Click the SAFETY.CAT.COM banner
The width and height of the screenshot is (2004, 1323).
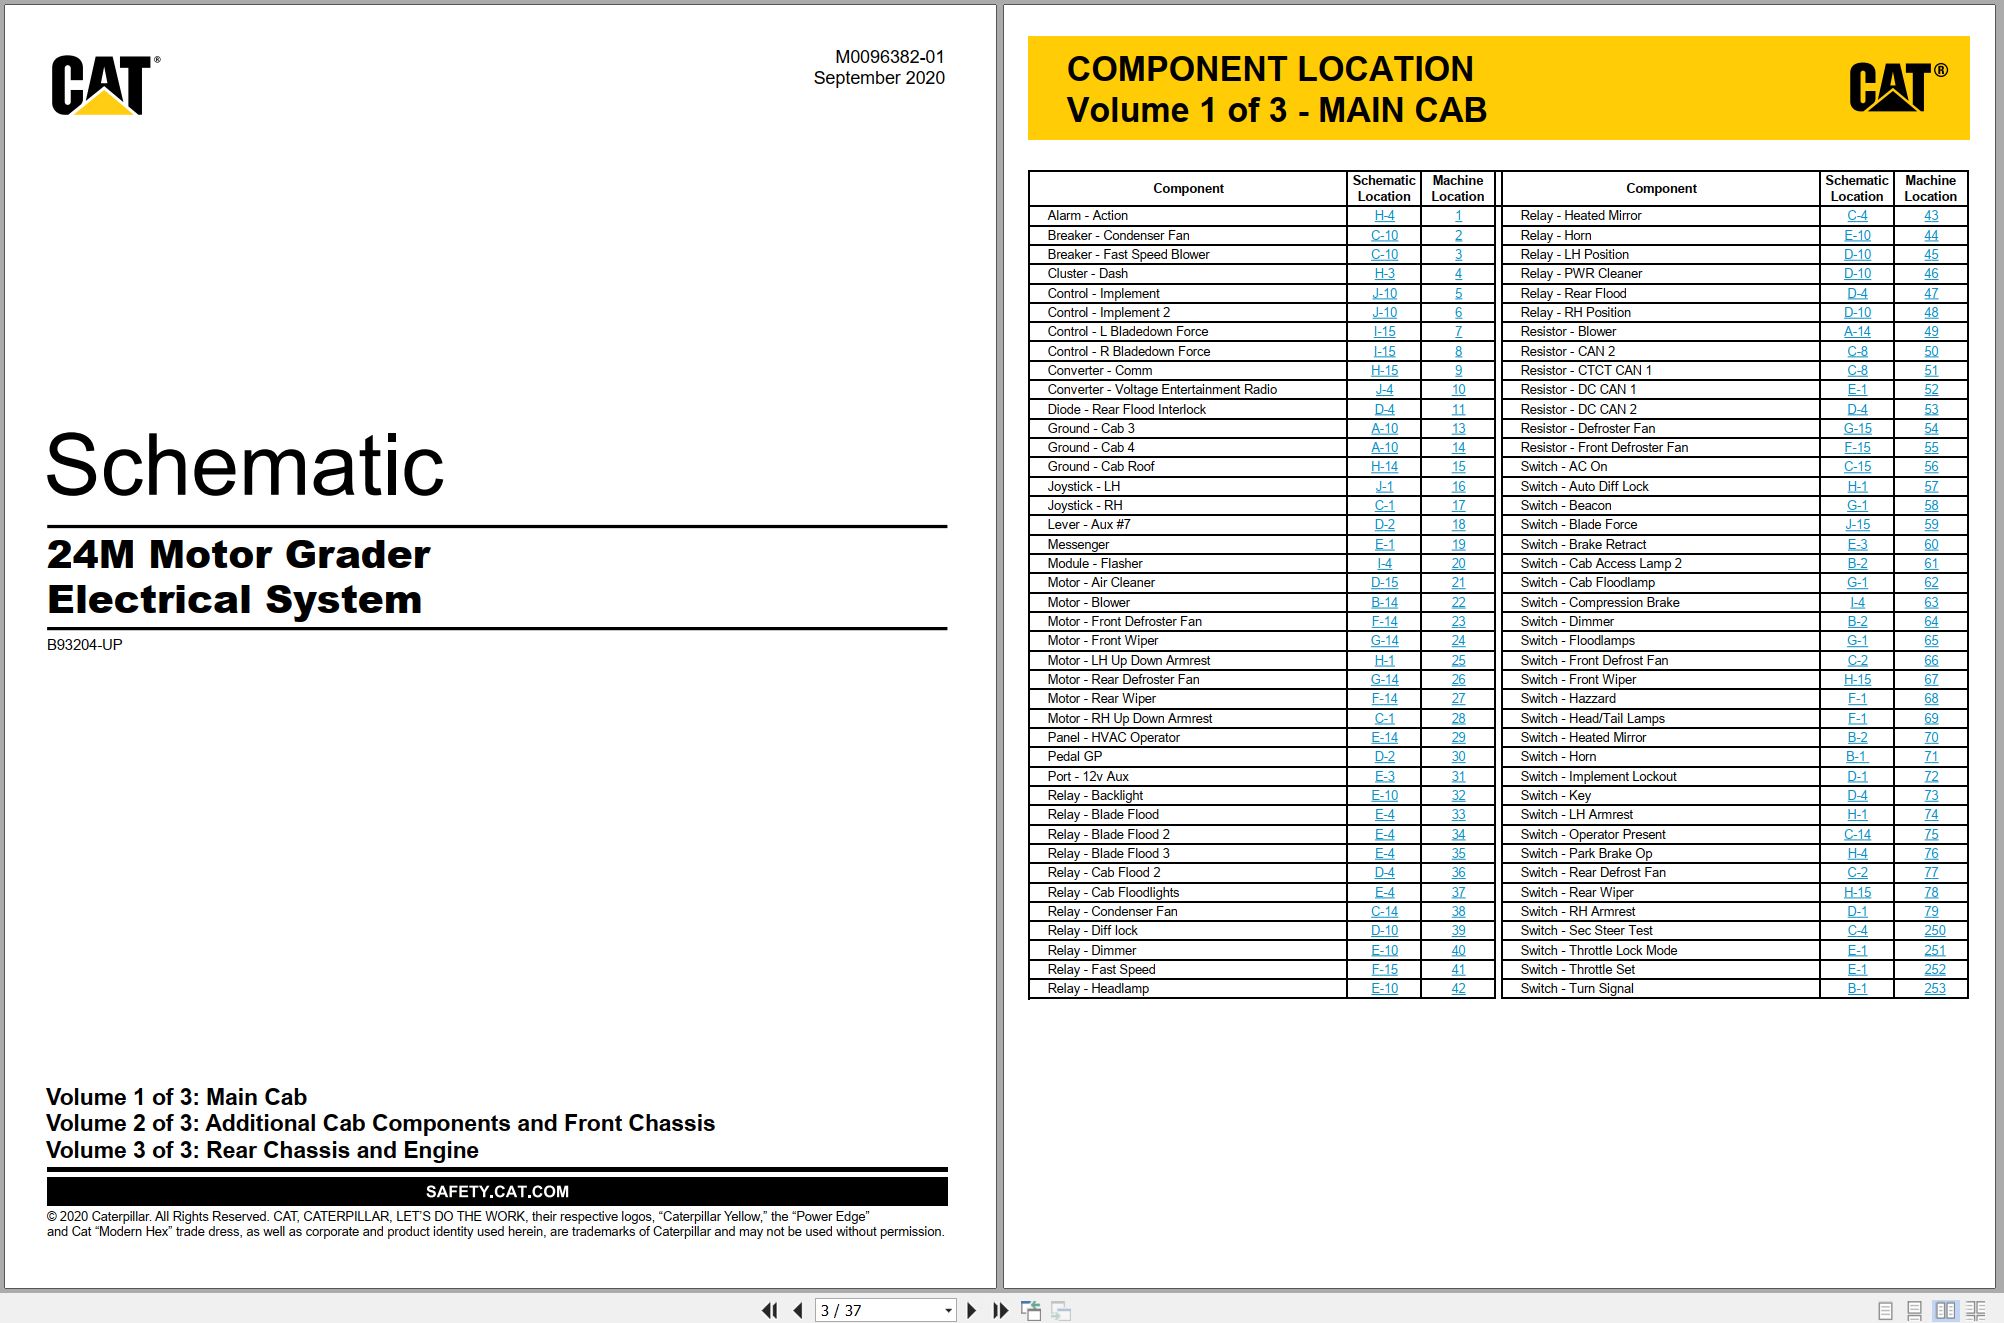point(497,1192)
